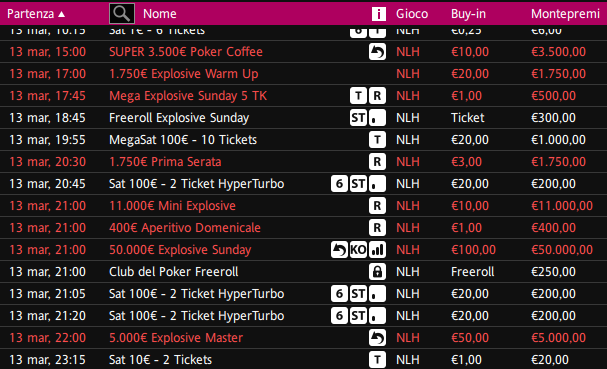
Task: Click the bar-chart icon on 50.000€ Explosive Sunday
Action: (x=377, y=250)
